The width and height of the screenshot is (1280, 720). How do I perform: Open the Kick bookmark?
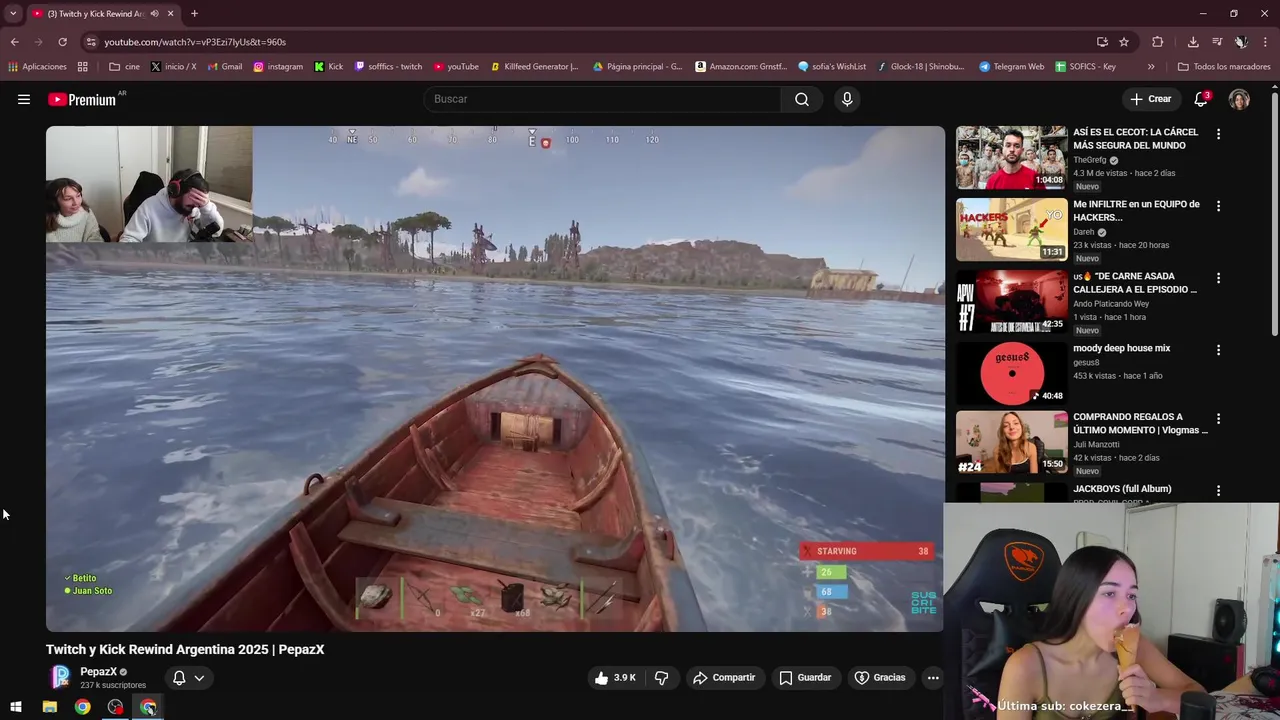(329, 67)
